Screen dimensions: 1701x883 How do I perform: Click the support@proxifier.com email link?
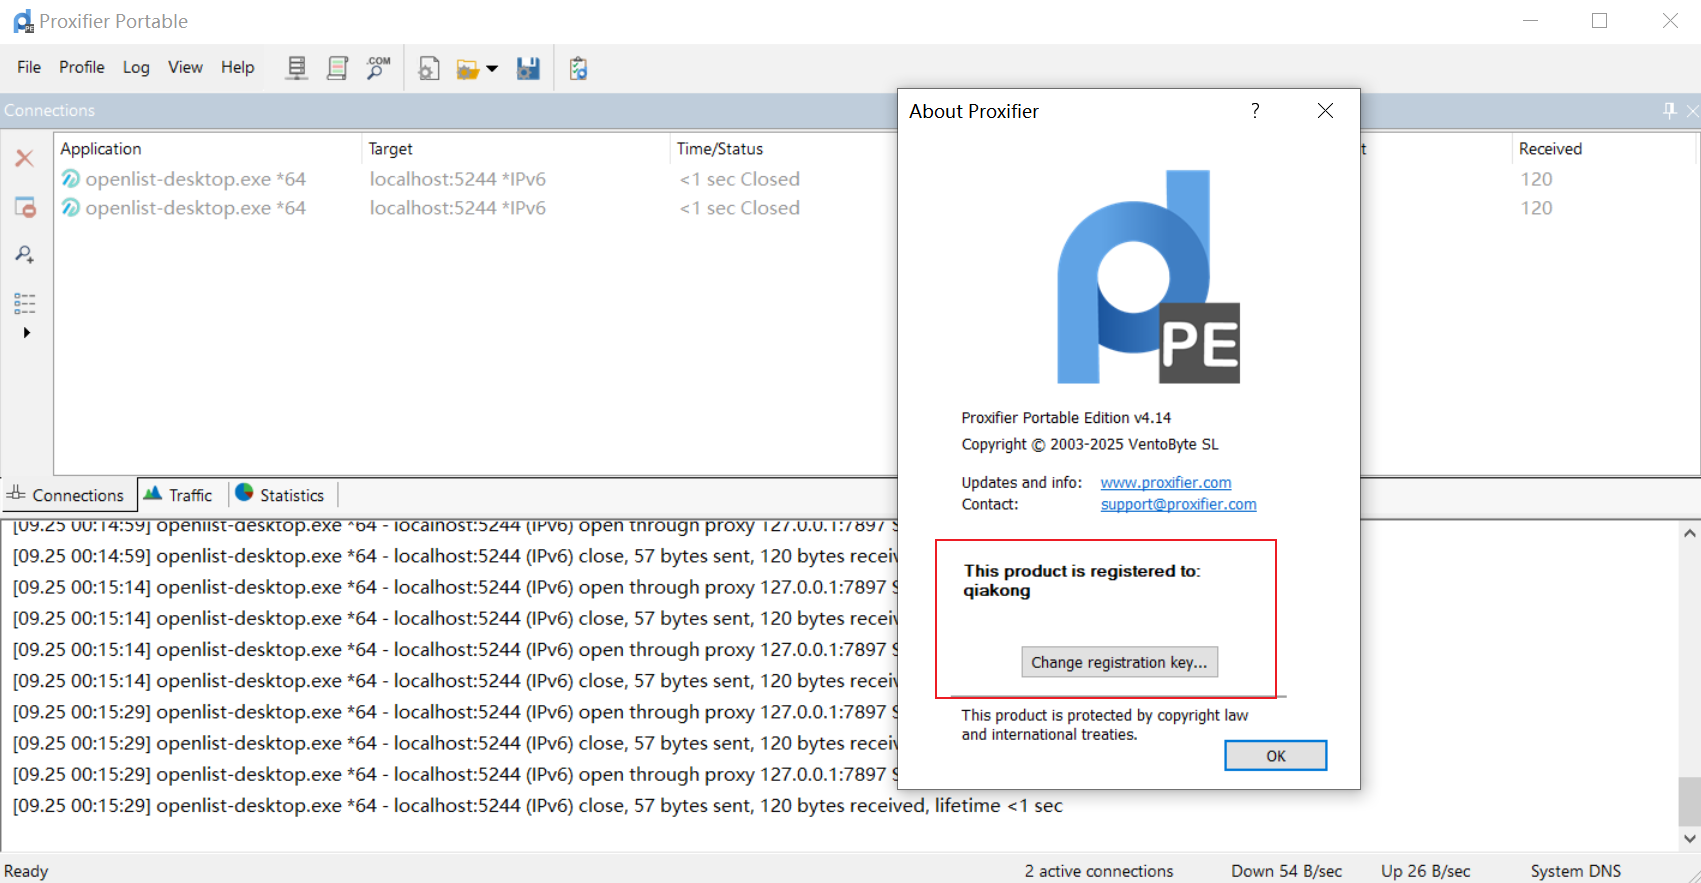click(x=1178, y=505)
